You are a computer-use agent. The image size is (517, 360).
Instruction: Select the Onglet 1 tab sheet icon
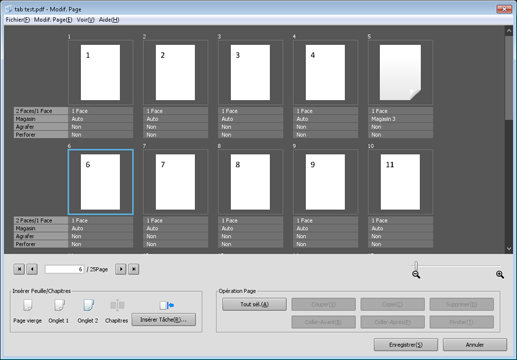click(59, 305)
